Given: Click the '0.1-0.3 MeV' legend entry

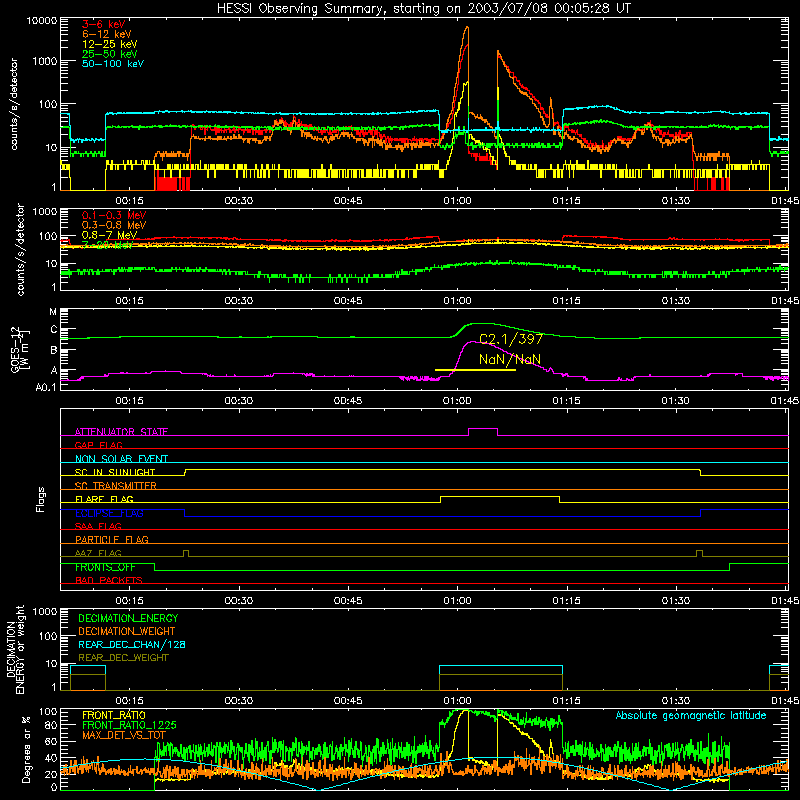Looking at the screenshot, I should [x=114, y=215].
